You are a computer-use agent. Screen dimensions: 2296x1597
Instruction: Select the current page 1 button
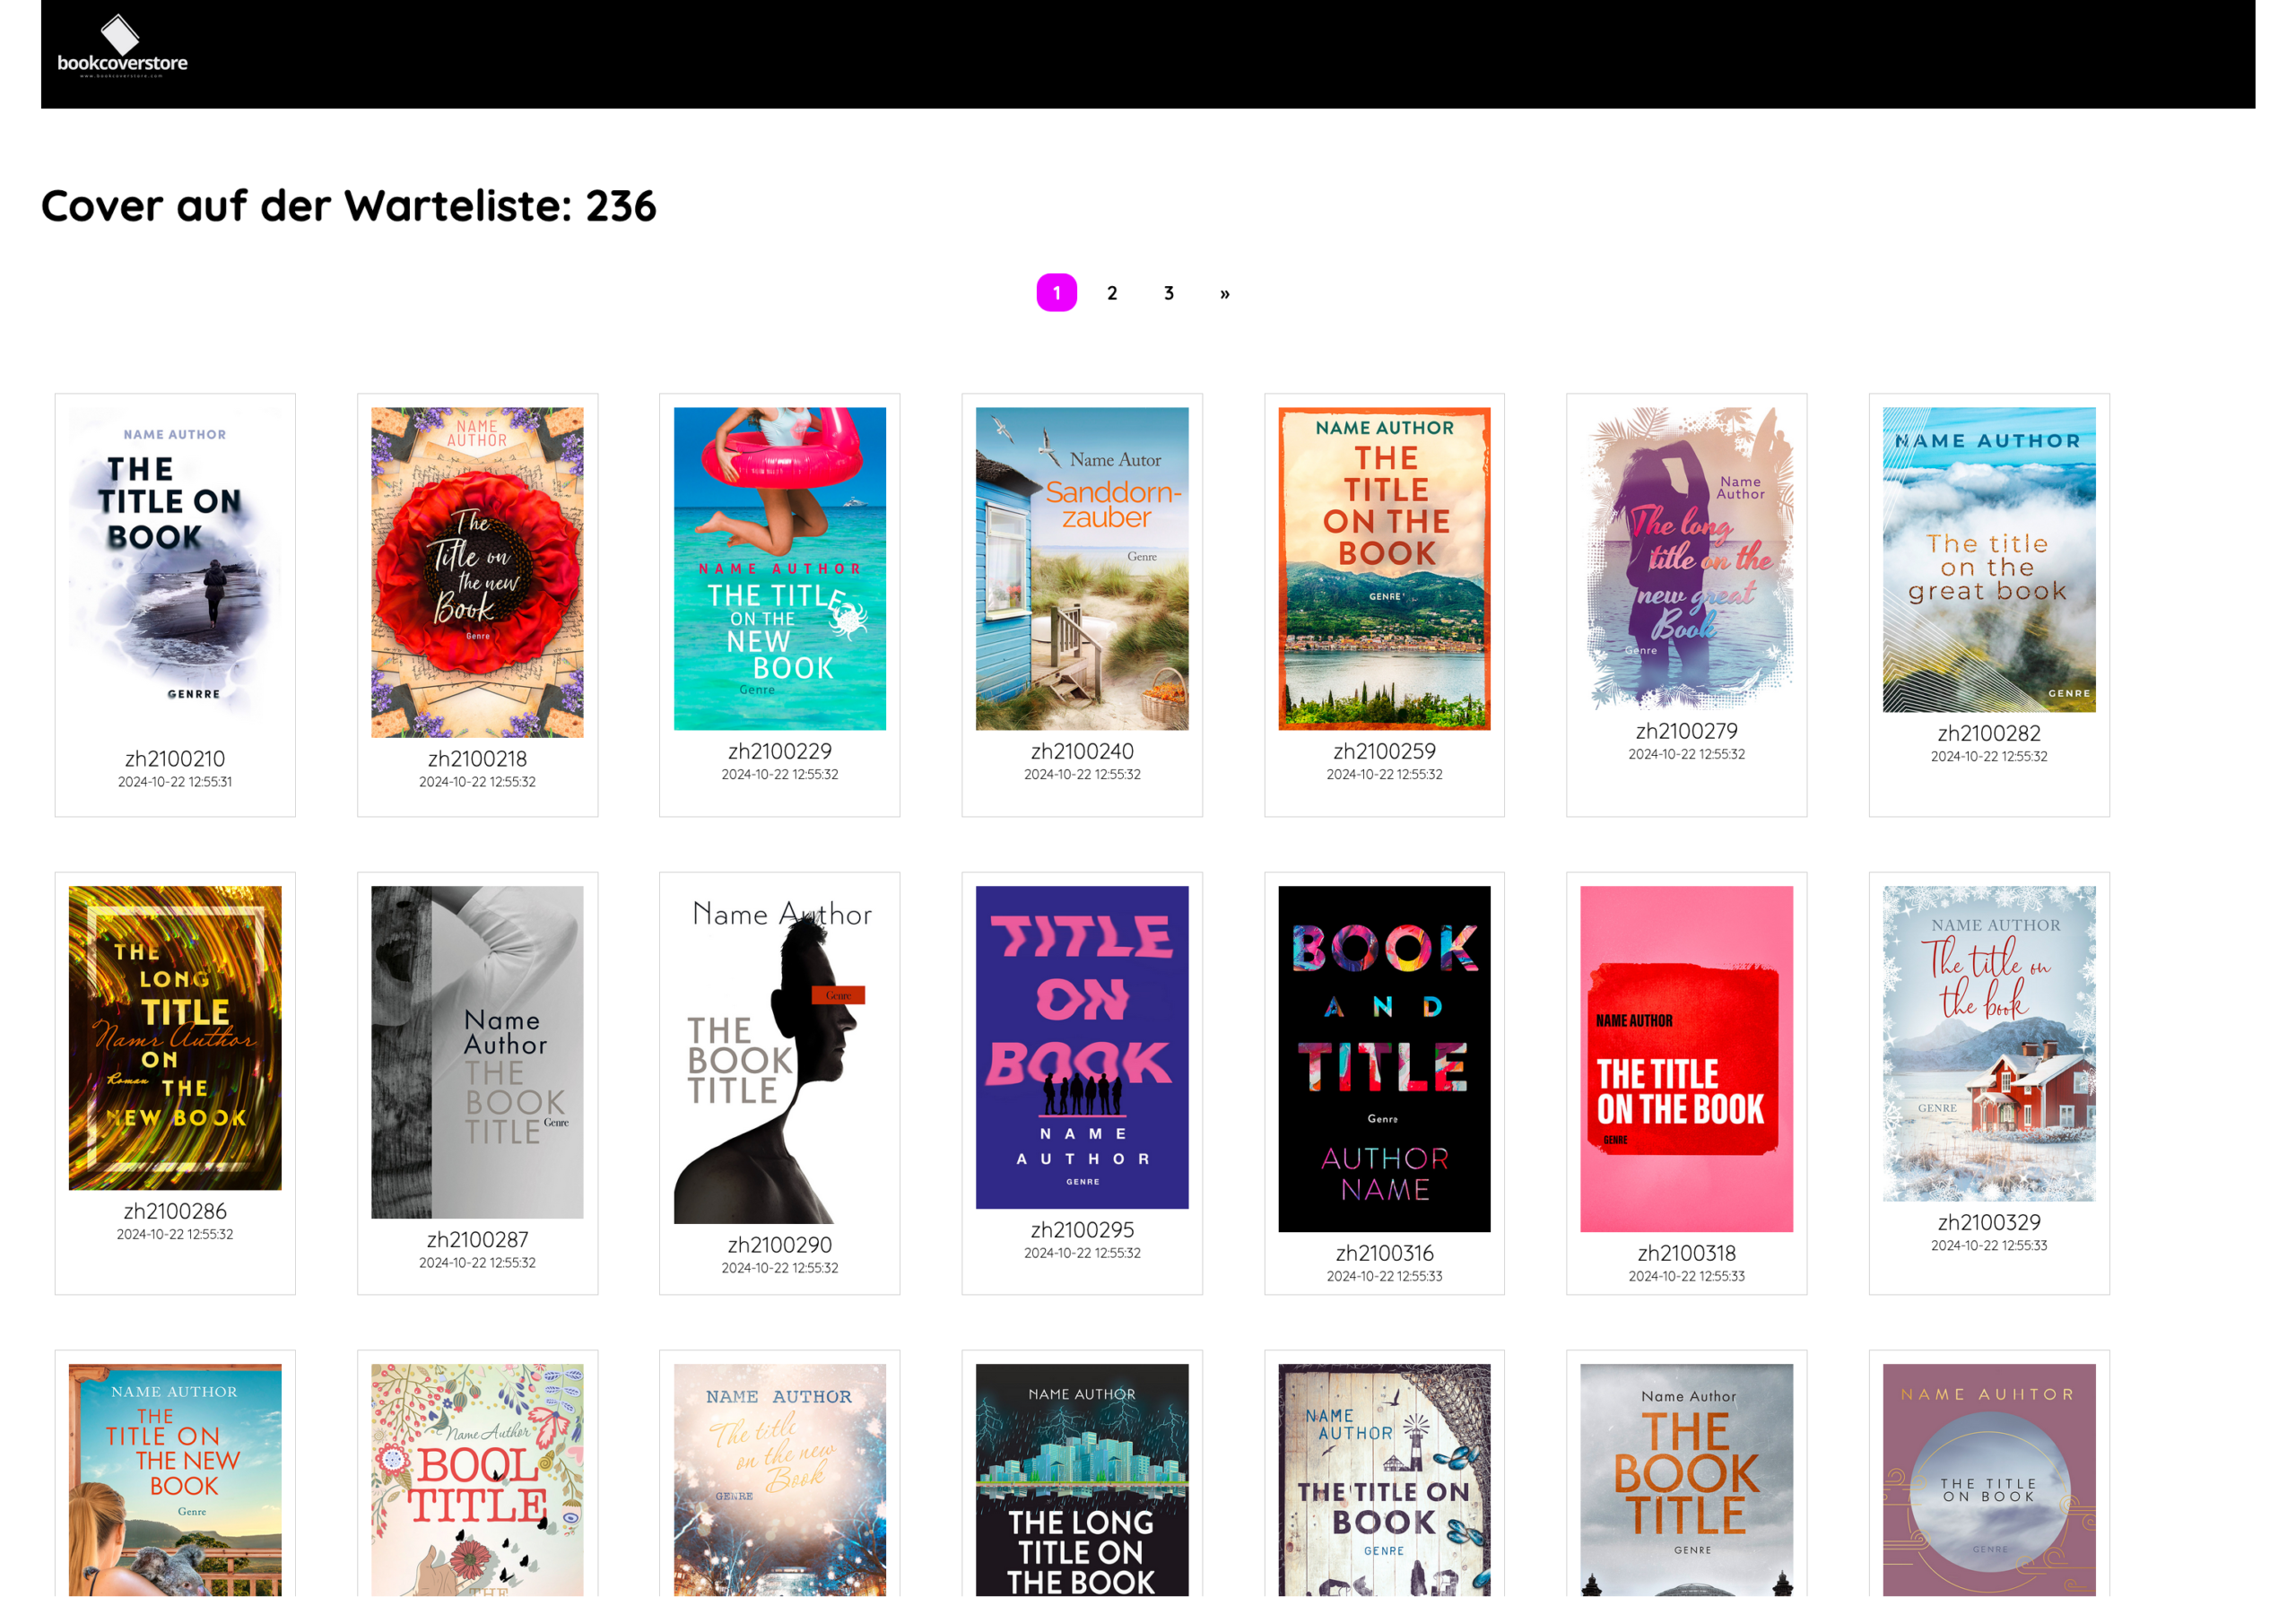(1056, 293)
